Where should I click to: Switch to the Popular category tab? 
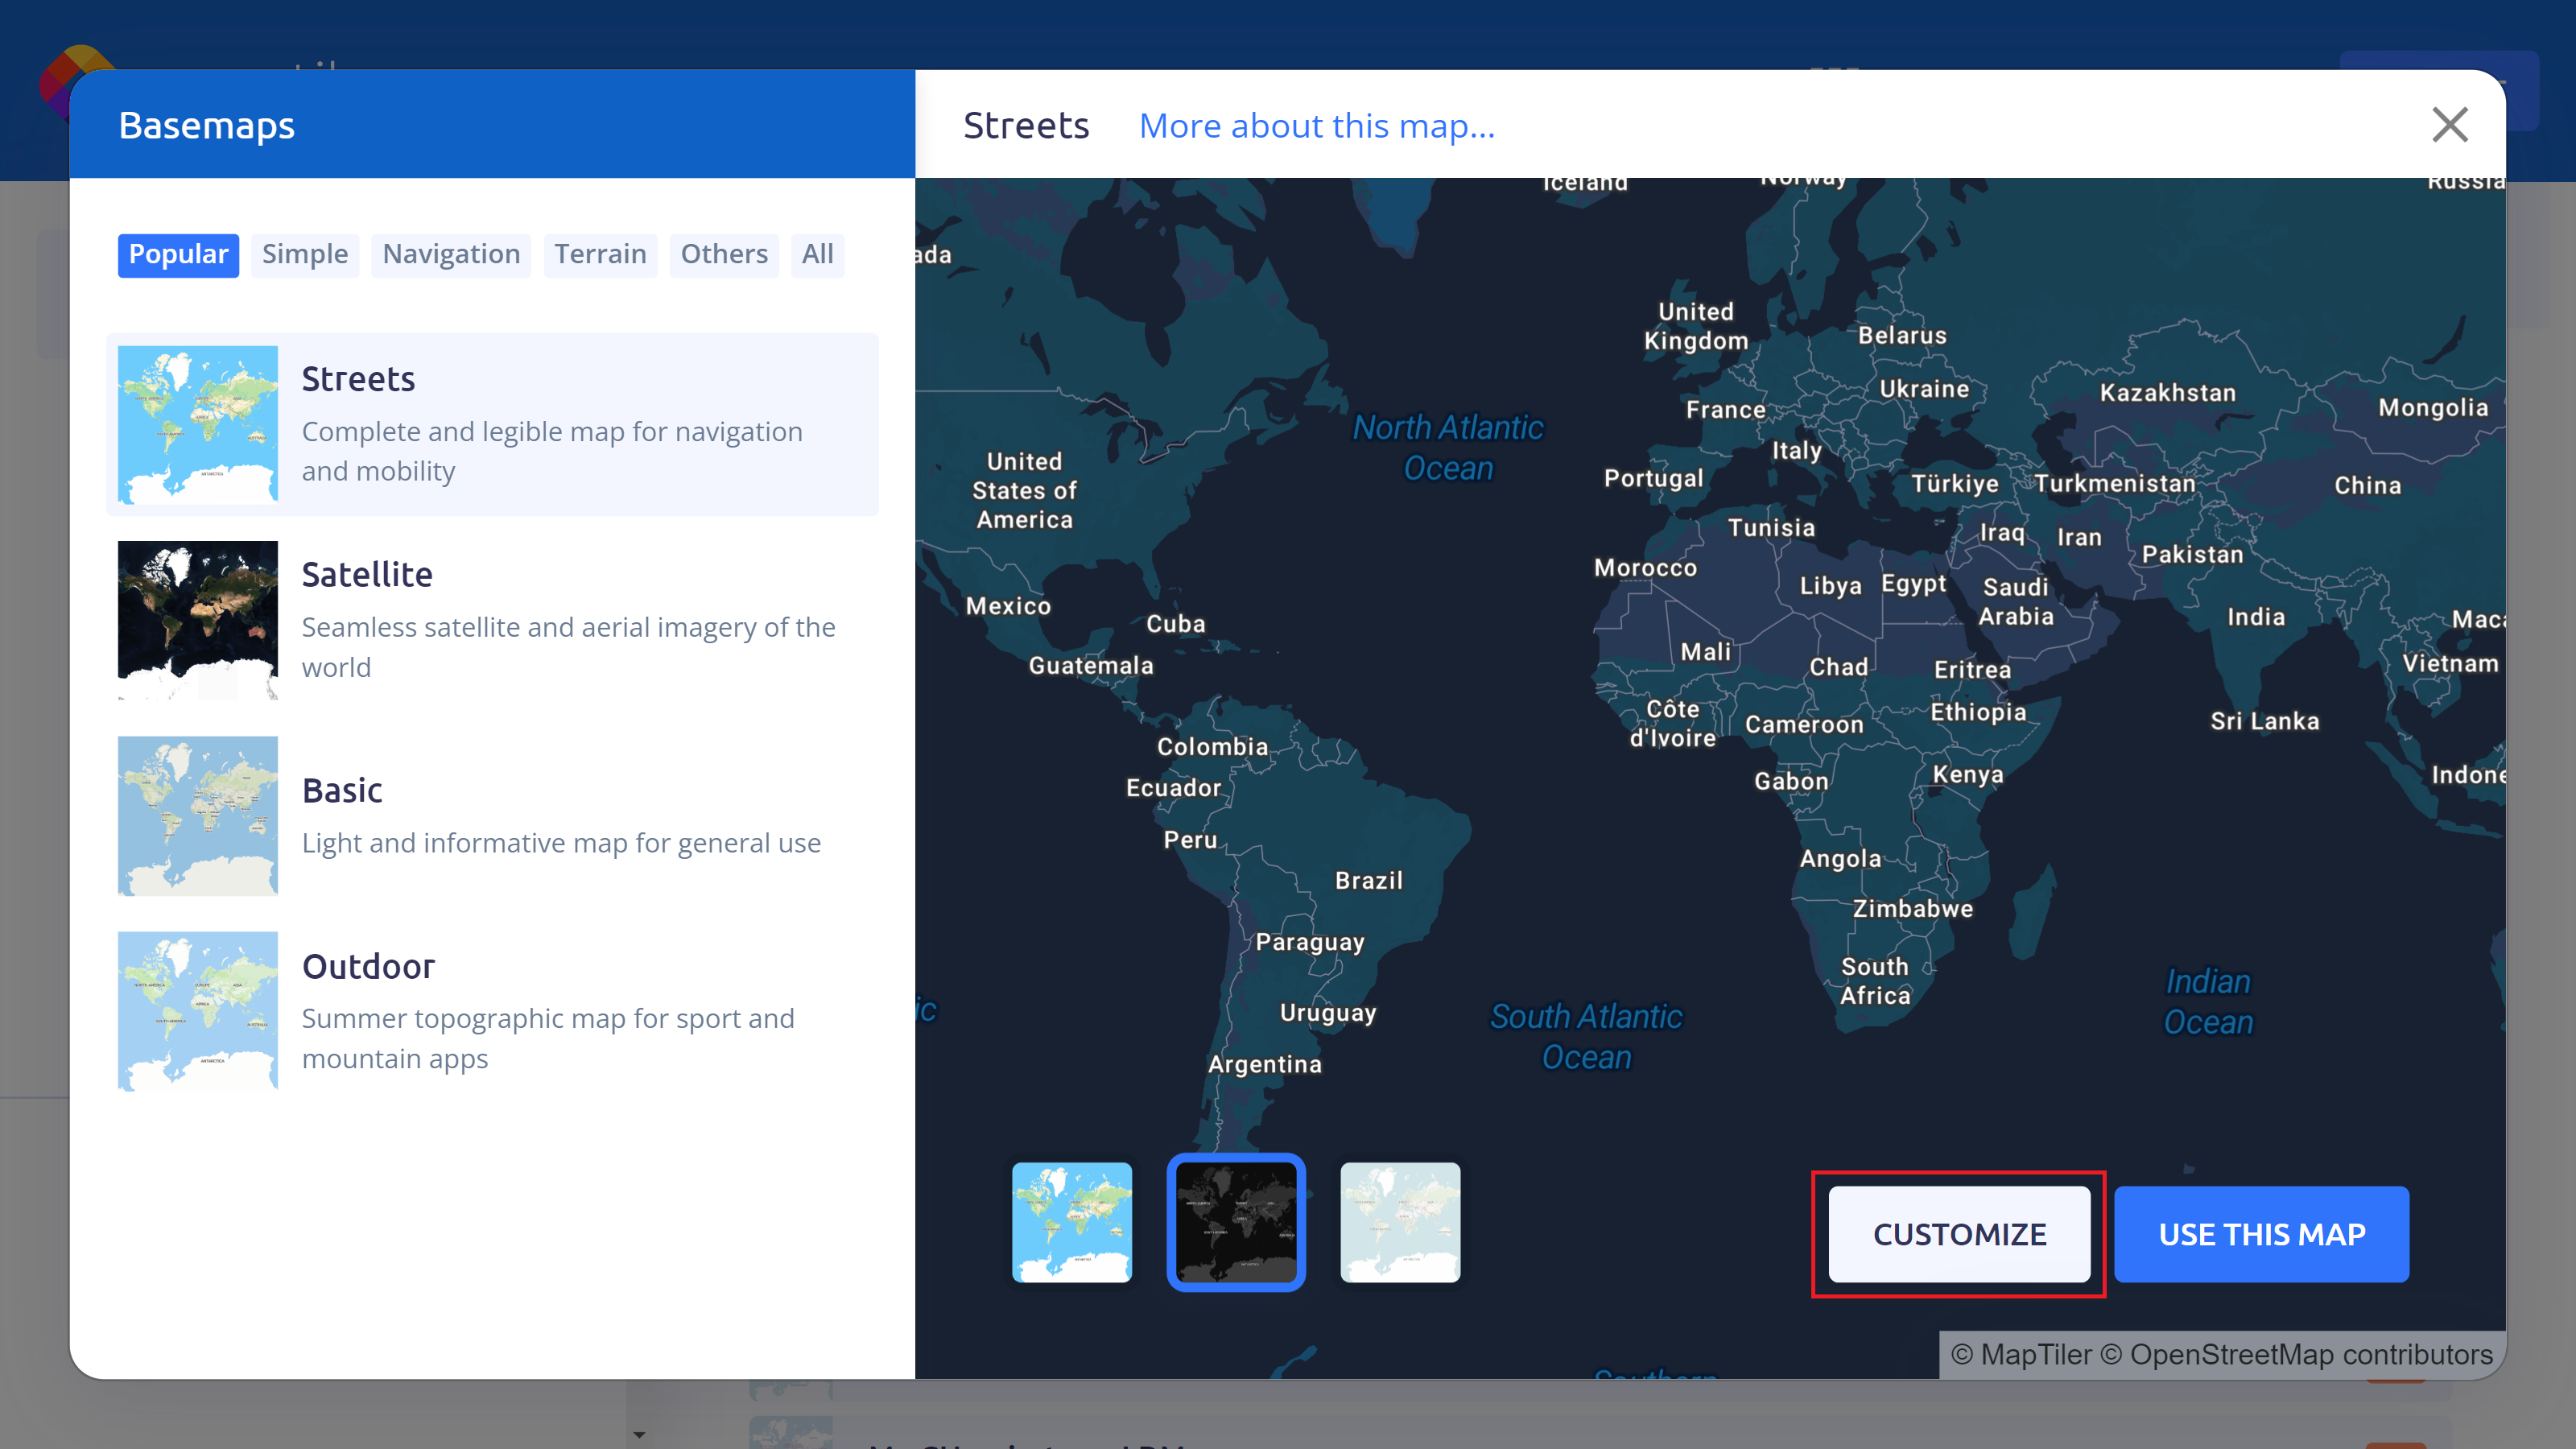pyautogui.click(x=178, y=254)
